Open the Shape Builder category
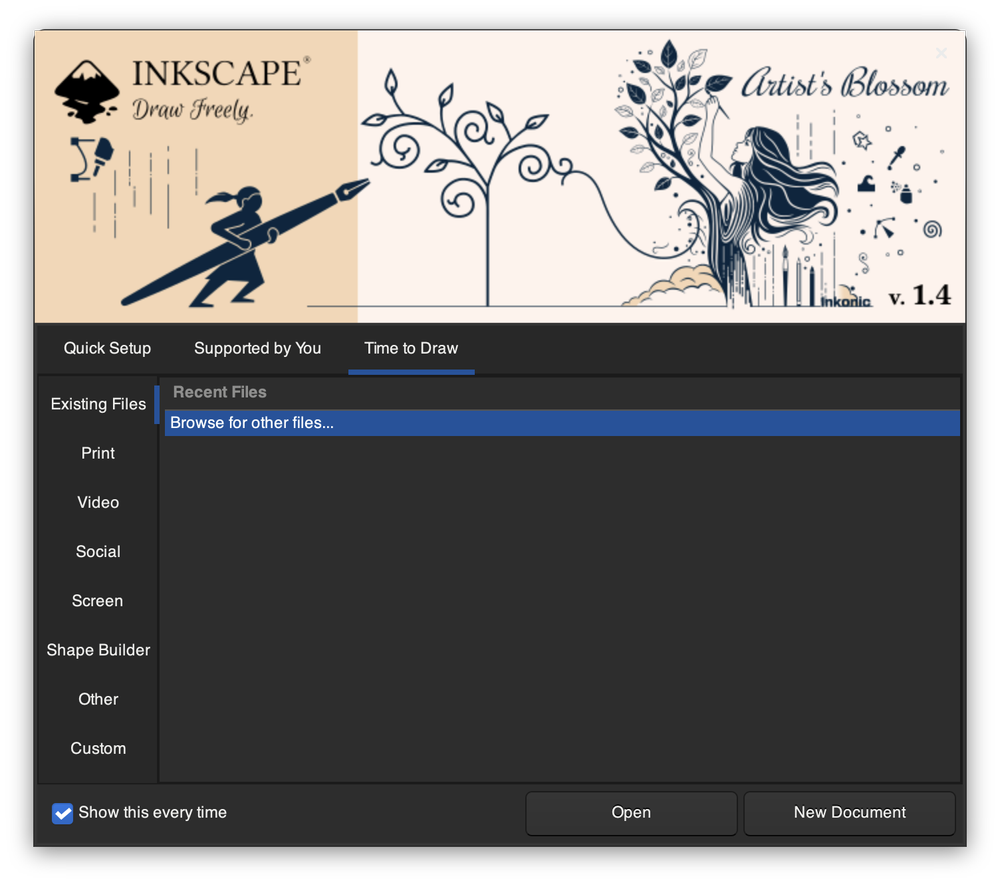The height and width of the screenshot is (884, 1000). click(98, 650)
